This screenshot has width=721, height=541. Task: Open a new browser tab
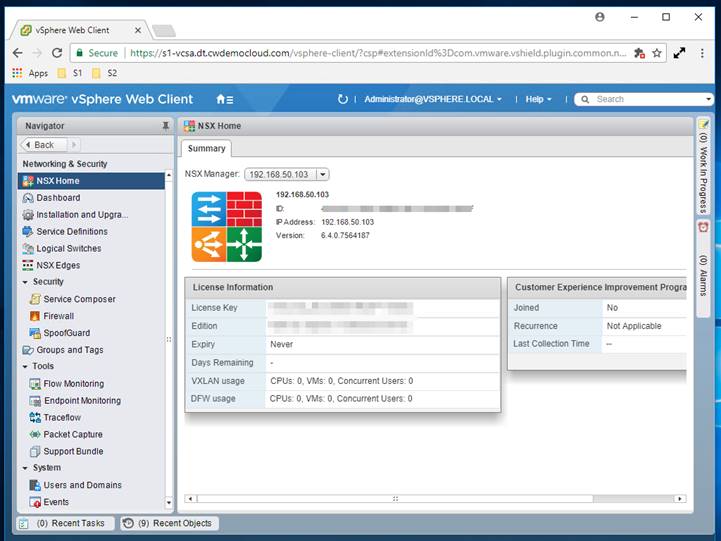(x=164, y=31)
